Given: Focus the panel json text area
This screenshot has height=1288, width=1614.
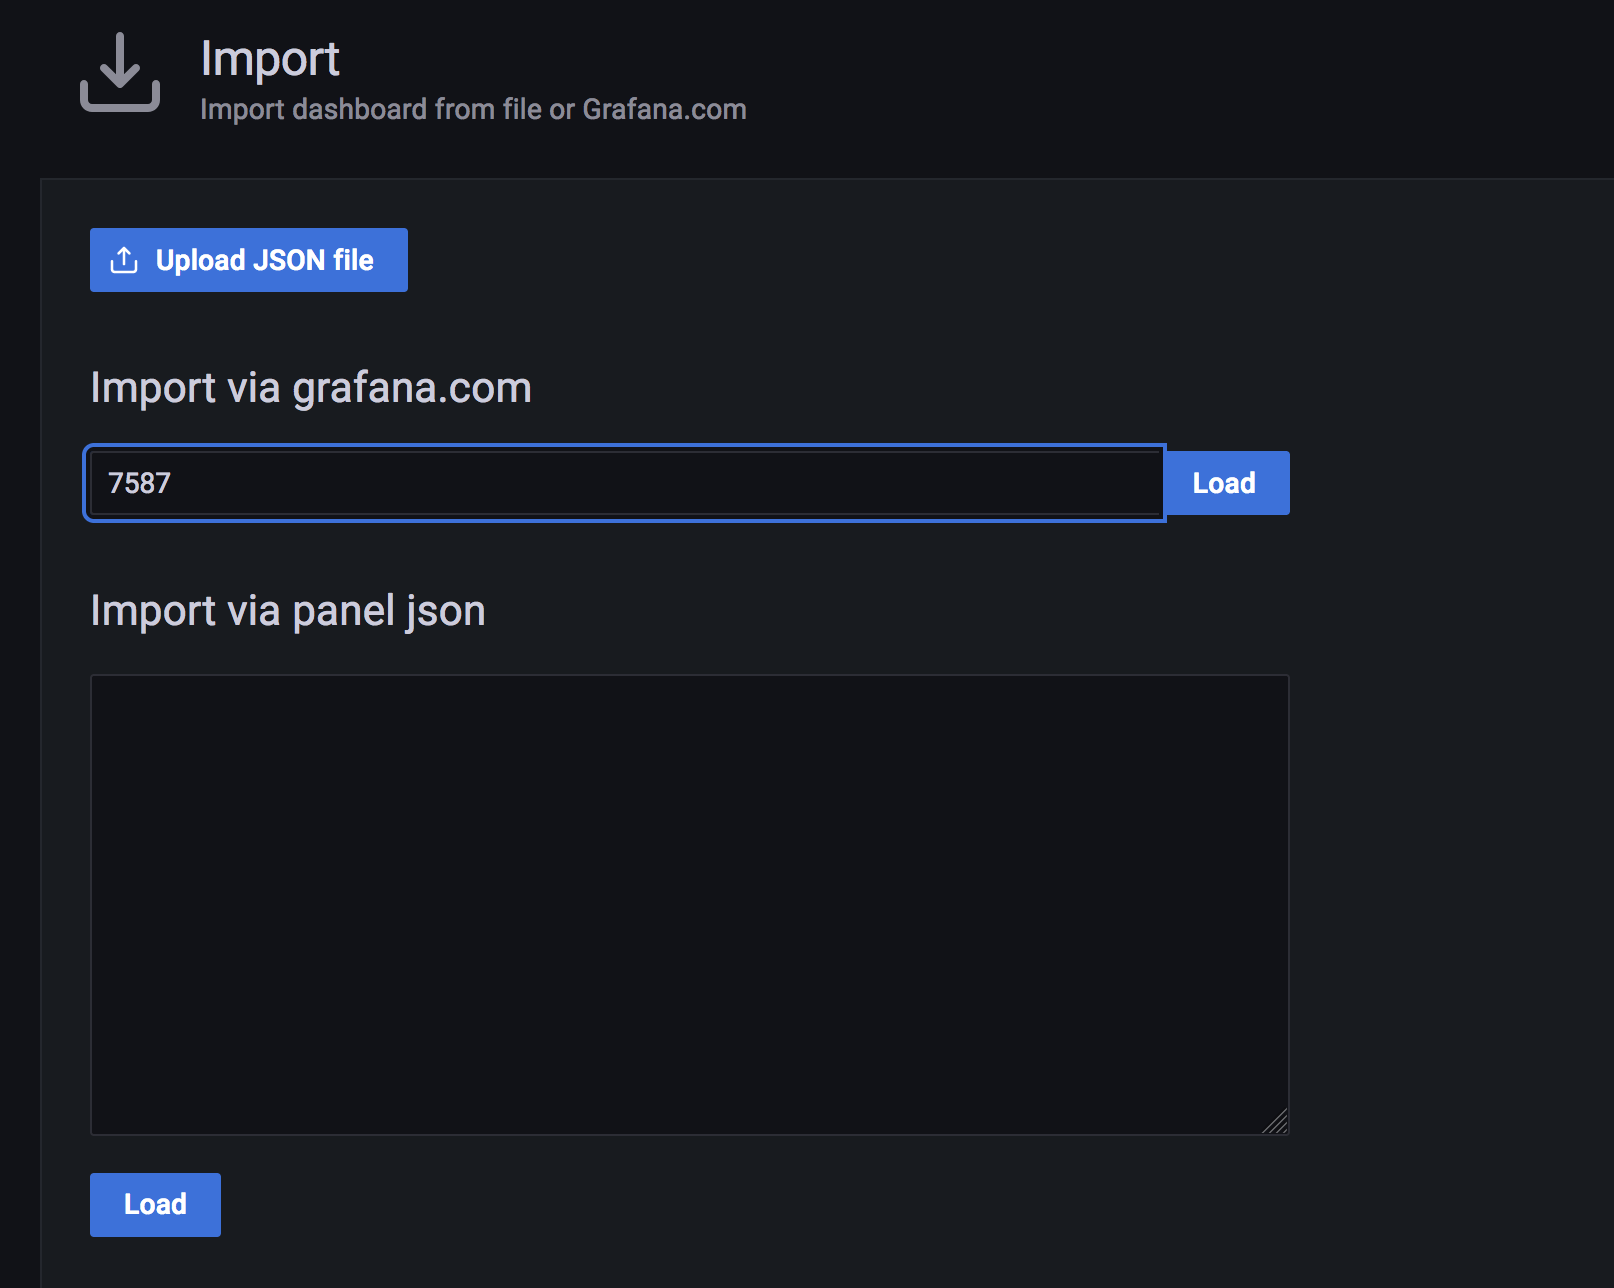Looking at the screenshot, I should click(x=690, y=905).
